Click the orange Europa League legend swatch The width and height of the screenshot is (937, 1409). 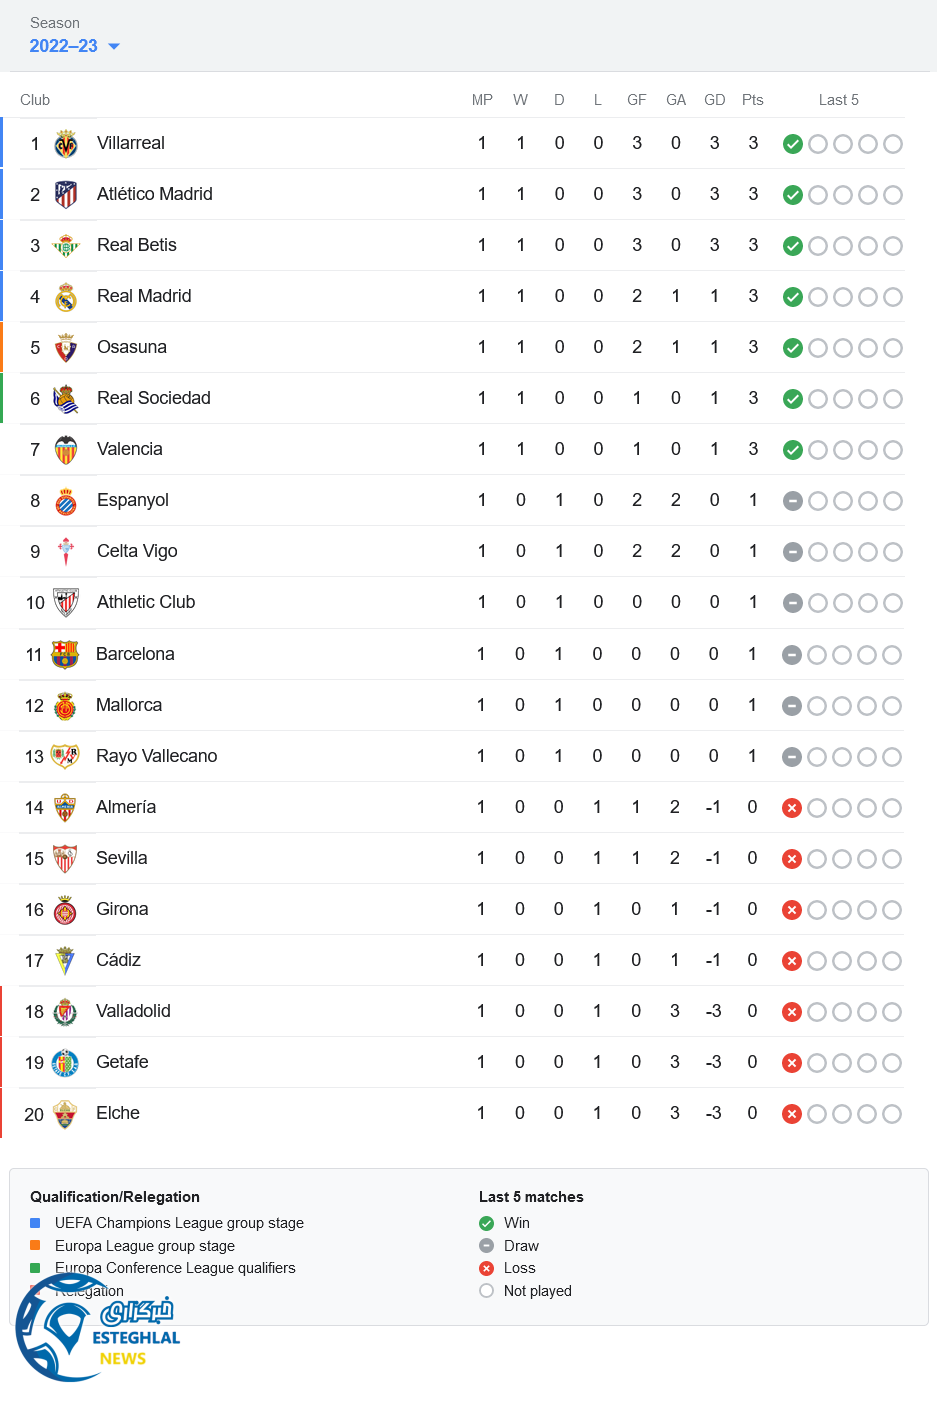35,1246
